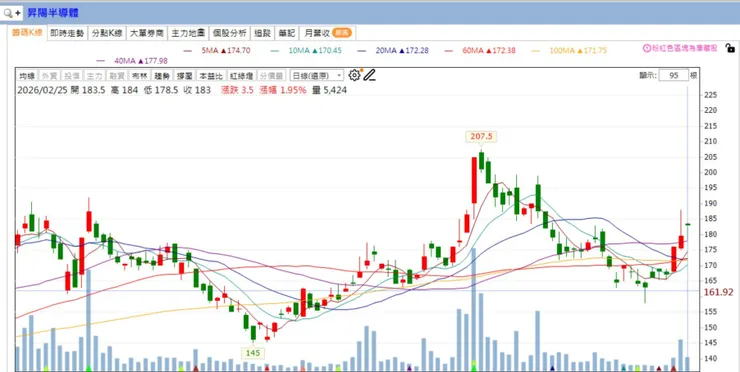740x372 pixels.
Task: Open the 大單券商 tab
Action: click(x=147, y=33)
